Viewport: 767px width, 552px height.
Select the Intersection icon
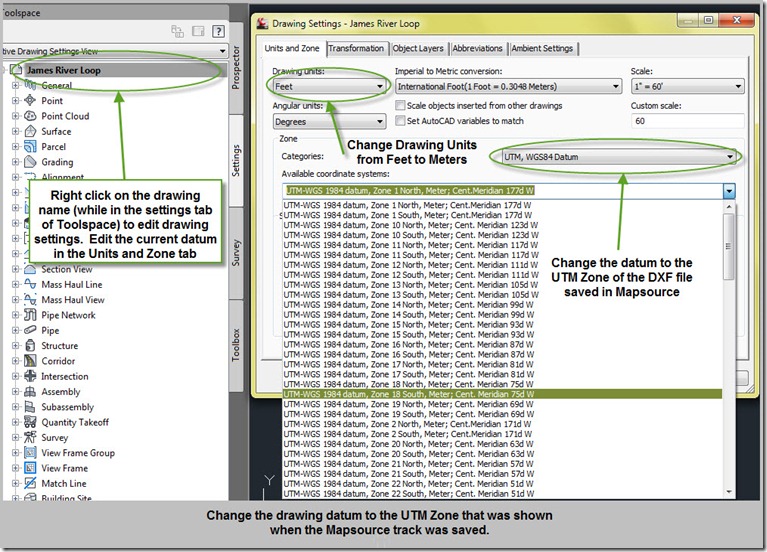(x=30, y=376)
